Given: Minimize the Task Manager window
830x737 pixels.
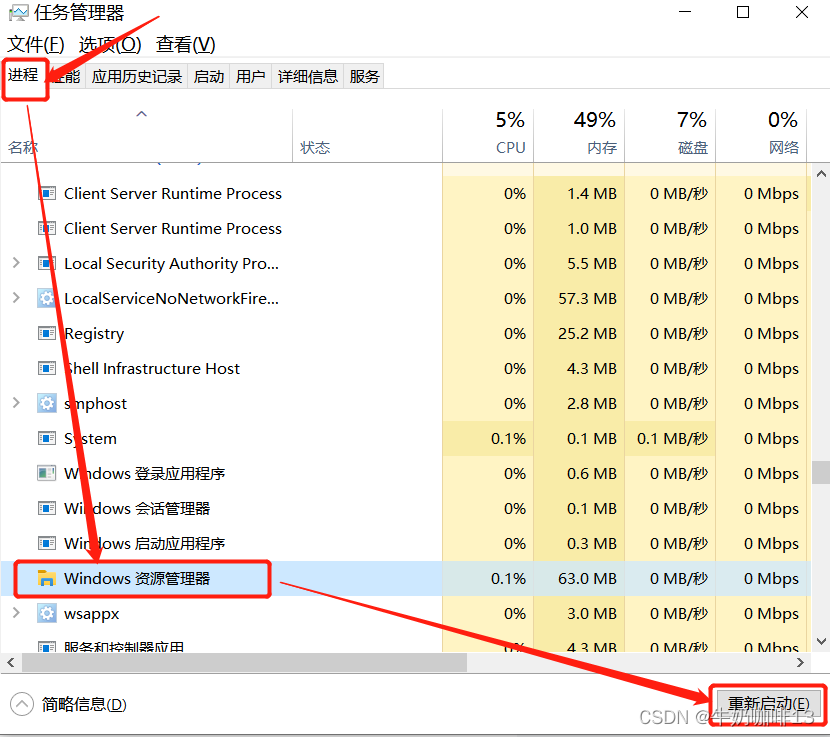Looking at the screenshot, I should [x=685, y=12].
